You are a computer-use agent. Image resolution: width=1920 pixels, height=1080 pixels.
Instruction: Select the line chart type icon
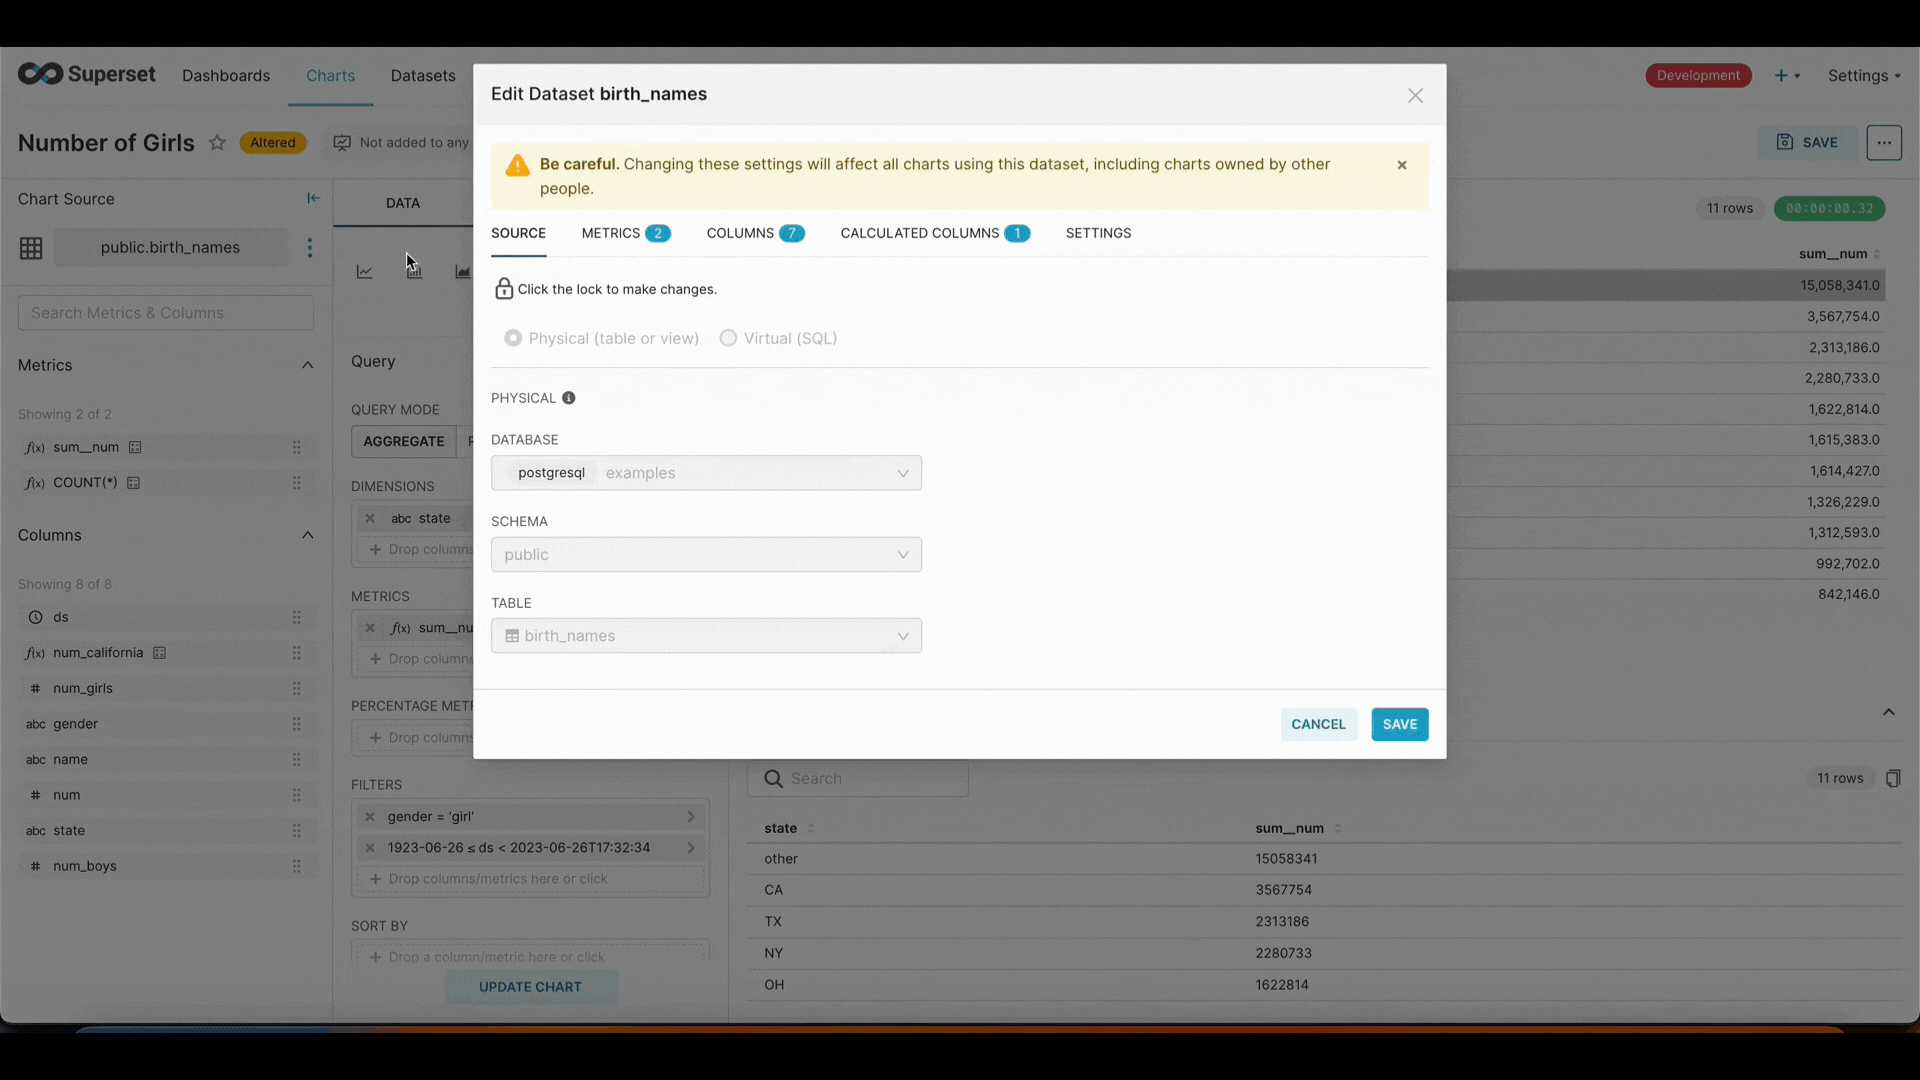(365, 272)
